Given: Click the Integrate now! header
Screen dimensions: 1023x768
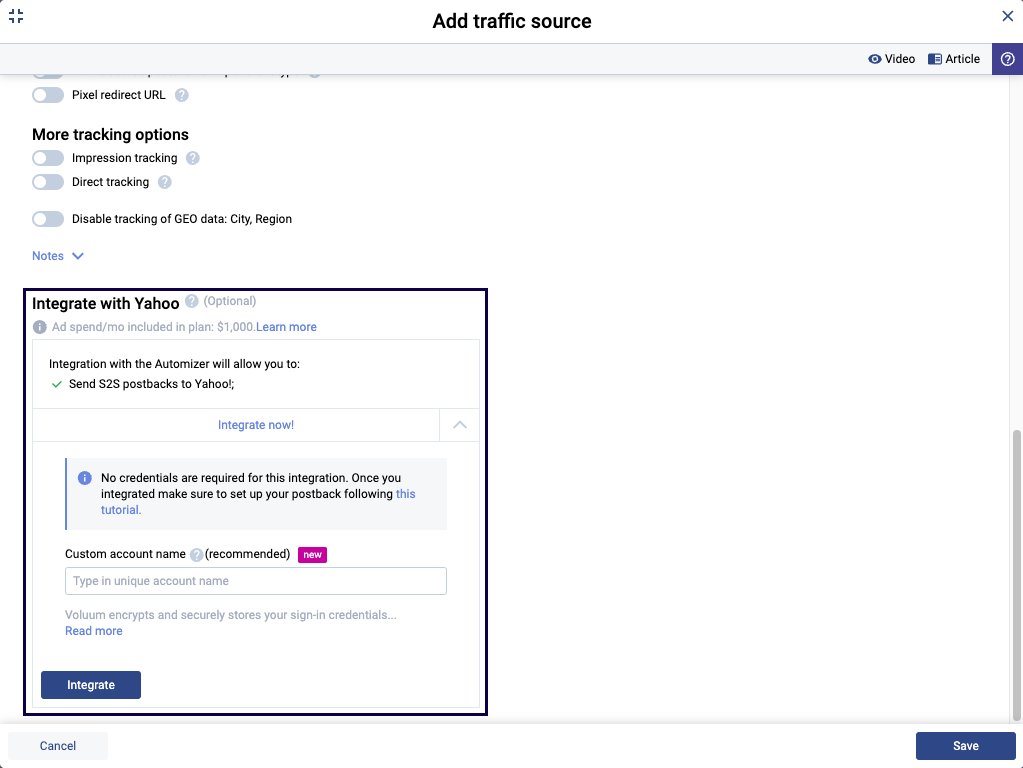Looking at the screenshot, I should coord(256,425).
